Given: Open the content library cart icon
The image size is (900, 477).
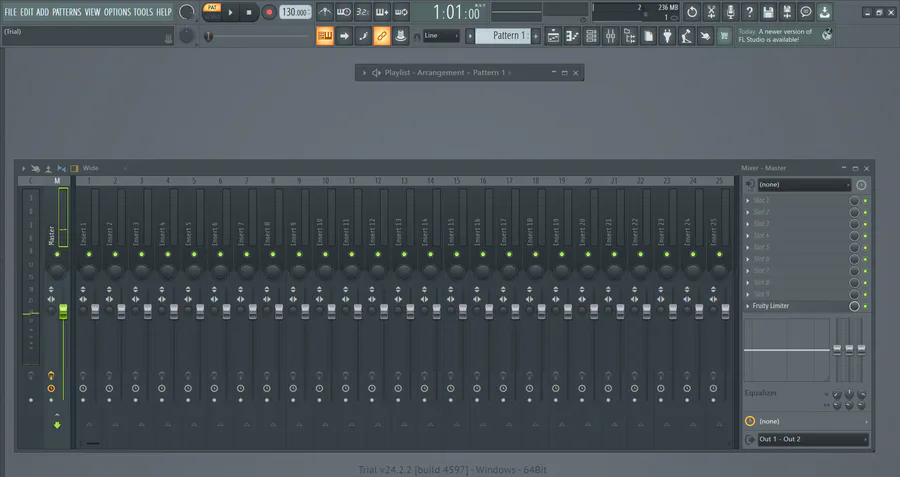Looking at the screenshot, I should [724, 36].
